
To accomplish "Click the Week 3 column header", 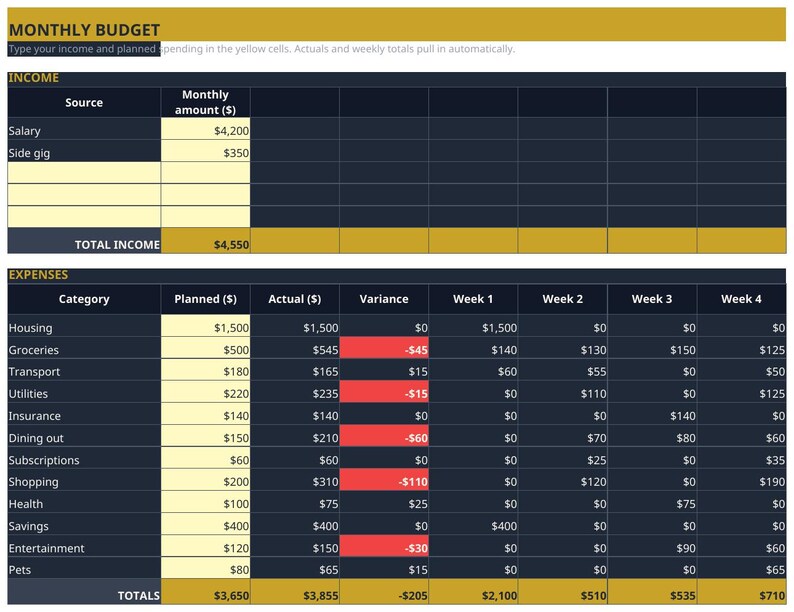I will click(652, 299).
